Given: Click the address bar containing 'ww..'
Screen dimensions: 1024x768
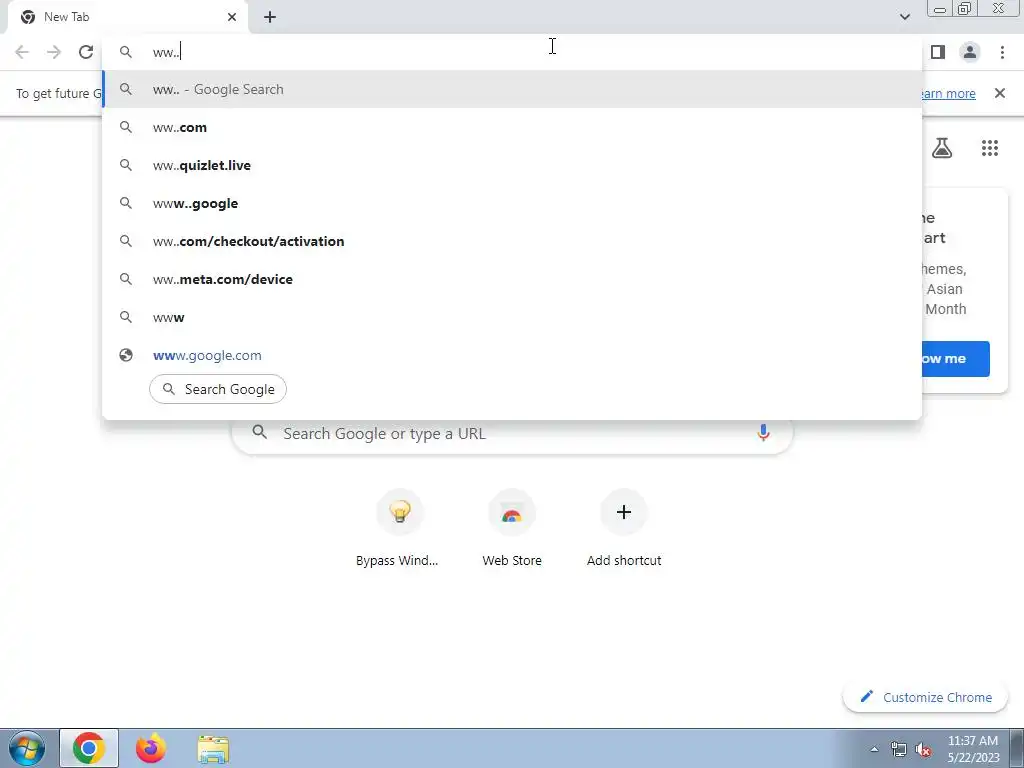Looking at the screenshot, I should pyautogui.click(x=512, y=52).
